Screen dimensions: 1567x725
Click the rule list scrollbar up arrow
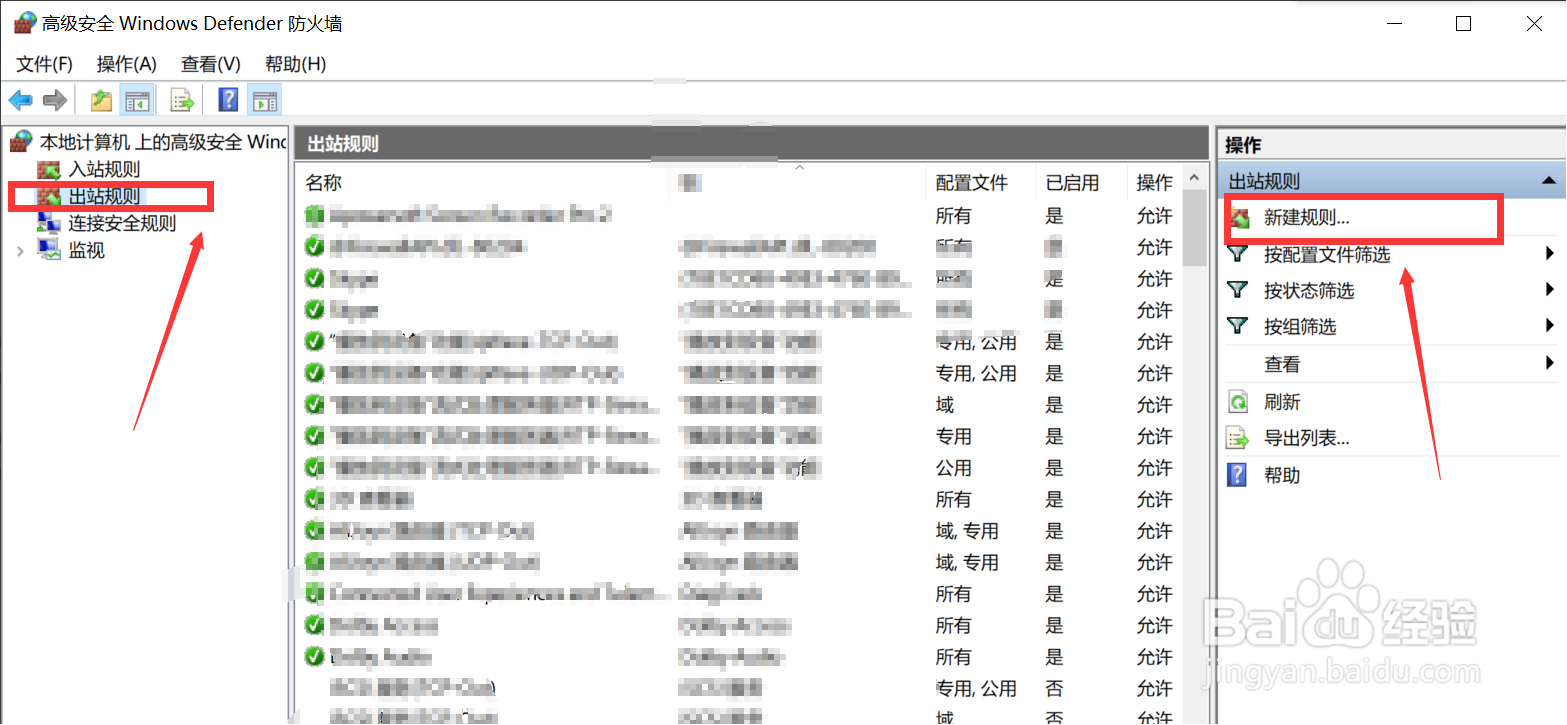click(1195, 177)
